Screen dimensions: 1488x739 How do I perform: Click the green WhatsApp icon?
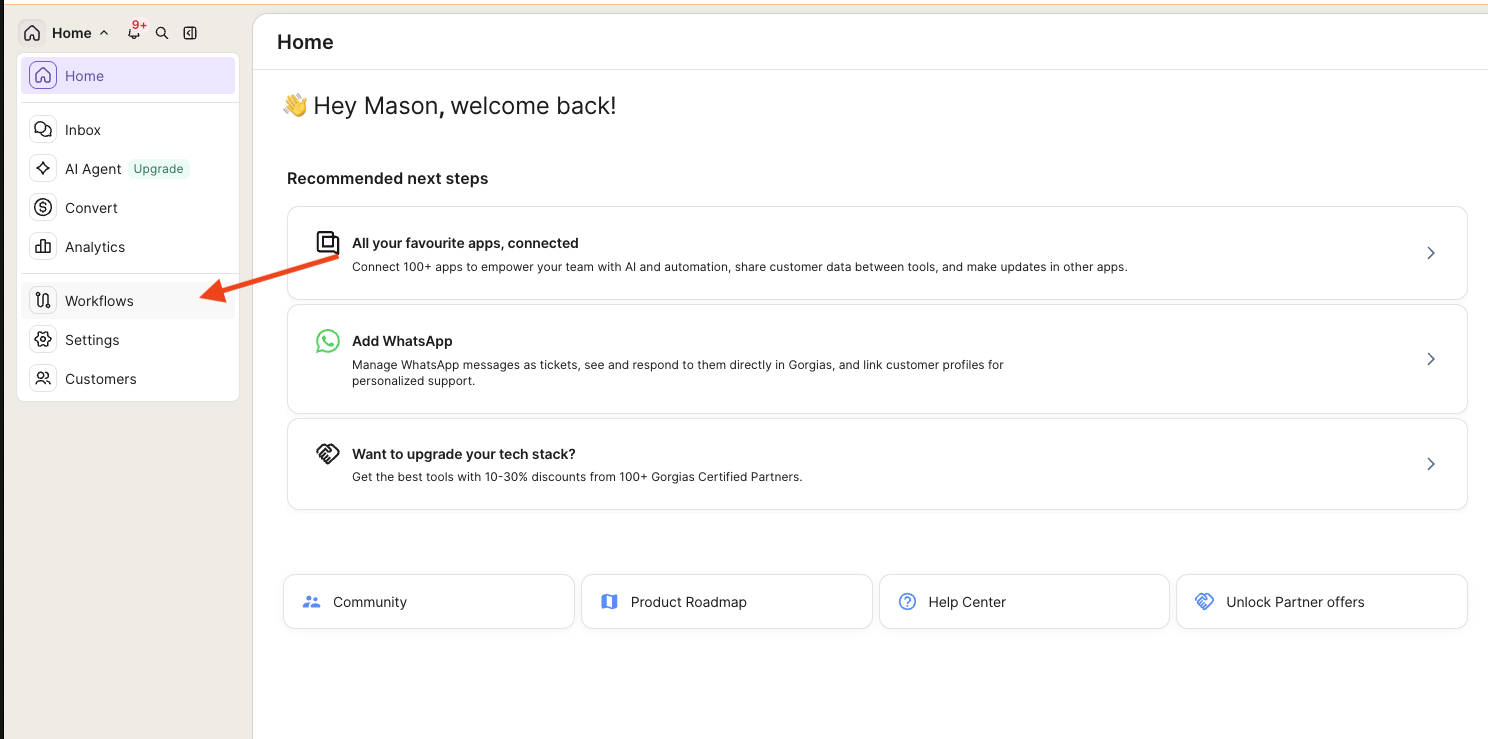click(328, 341)
